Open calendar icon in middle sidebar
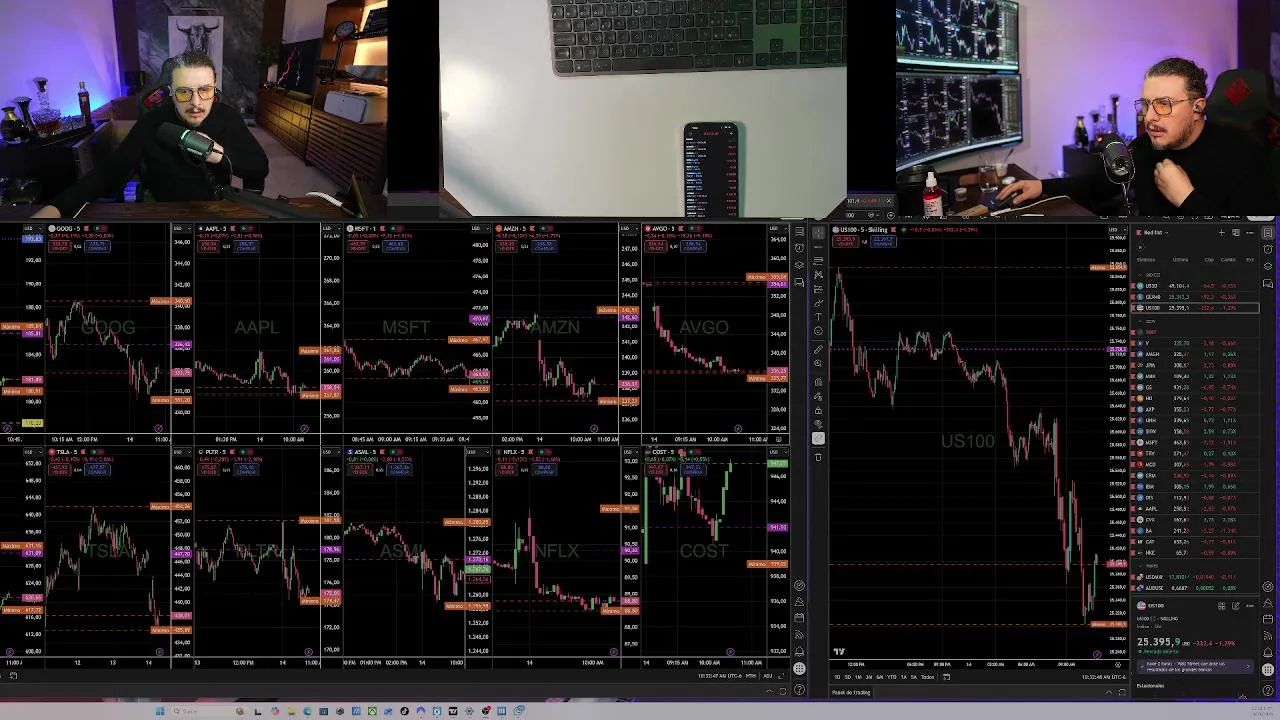The height and width of the screenshot is (720, 1280). pos(799,618)
